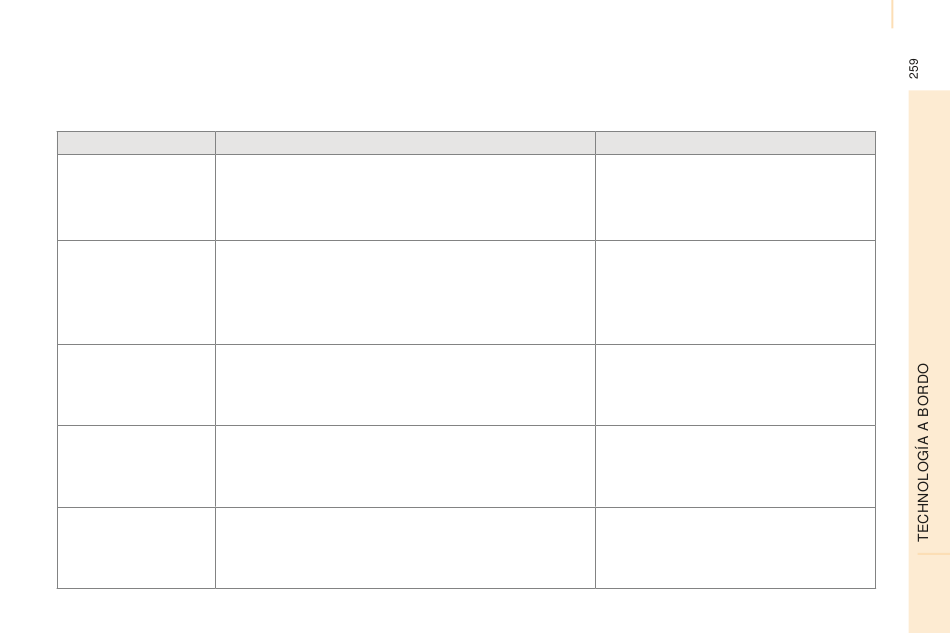950x633 pixels.
Task: Select third body row narrow cell
Action: [136, 385]
